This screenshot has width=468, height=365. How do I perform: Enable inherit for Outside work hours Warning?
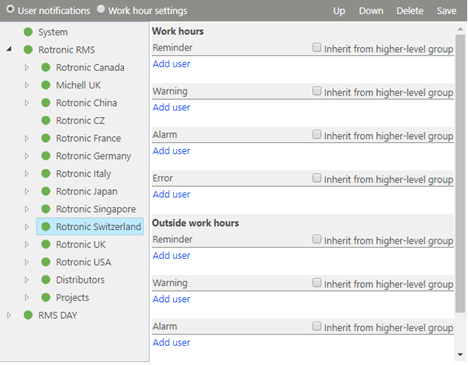(x=317, y=282)
